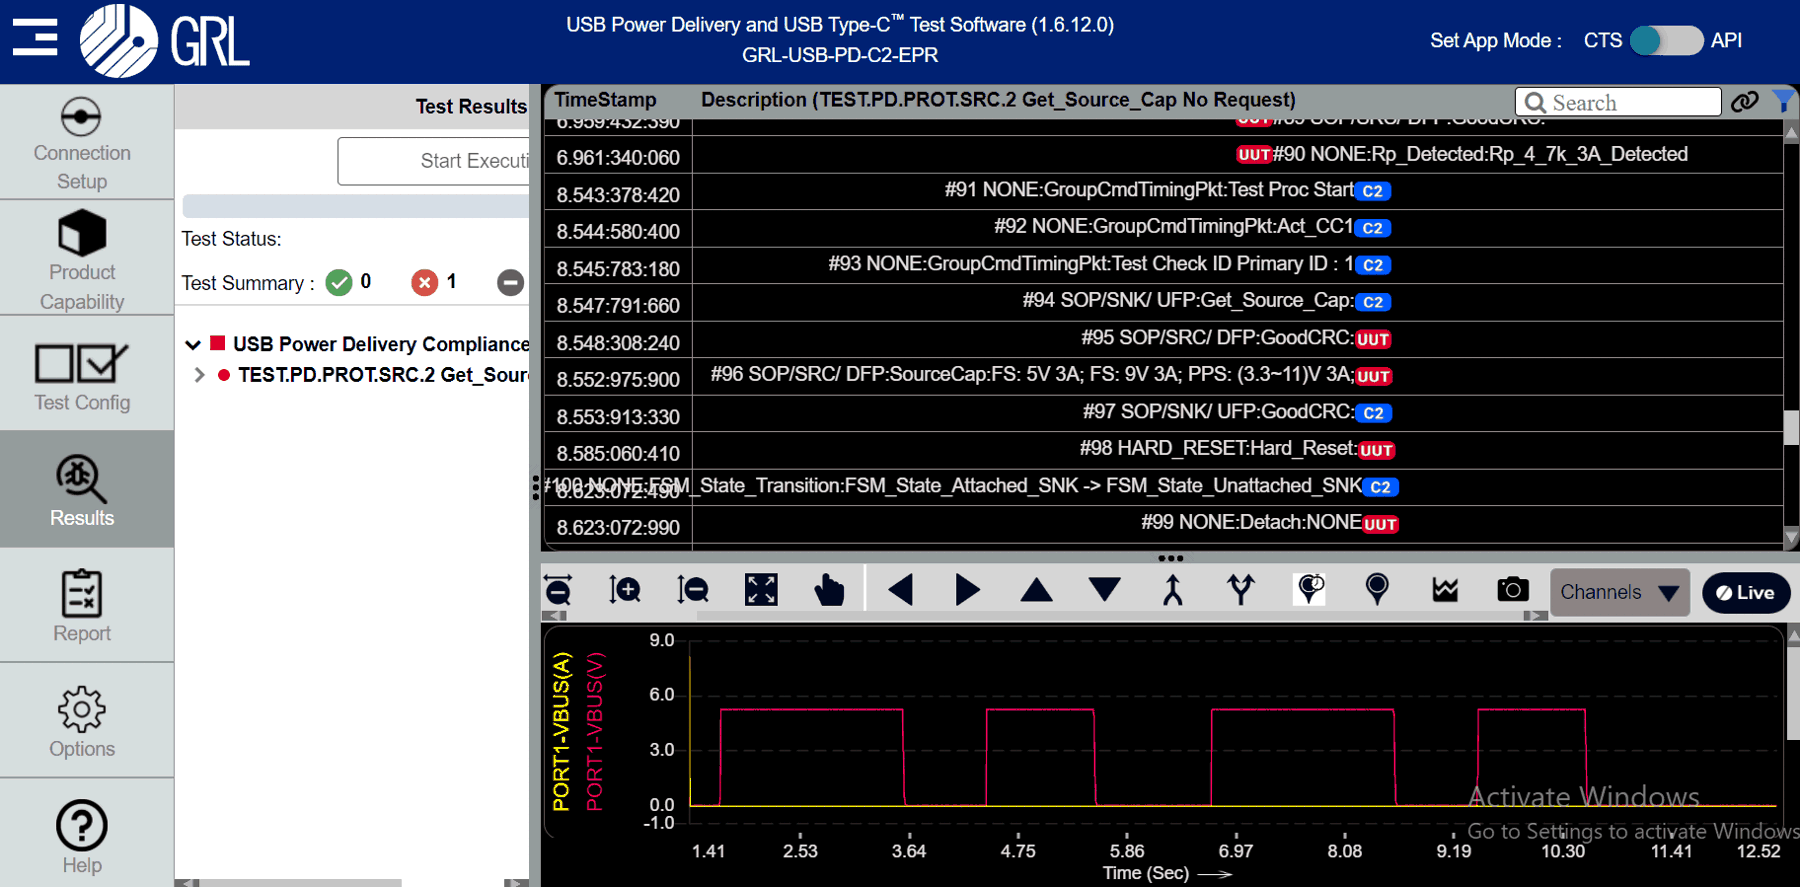Click the waveform chart icon

pos(1445,590)
